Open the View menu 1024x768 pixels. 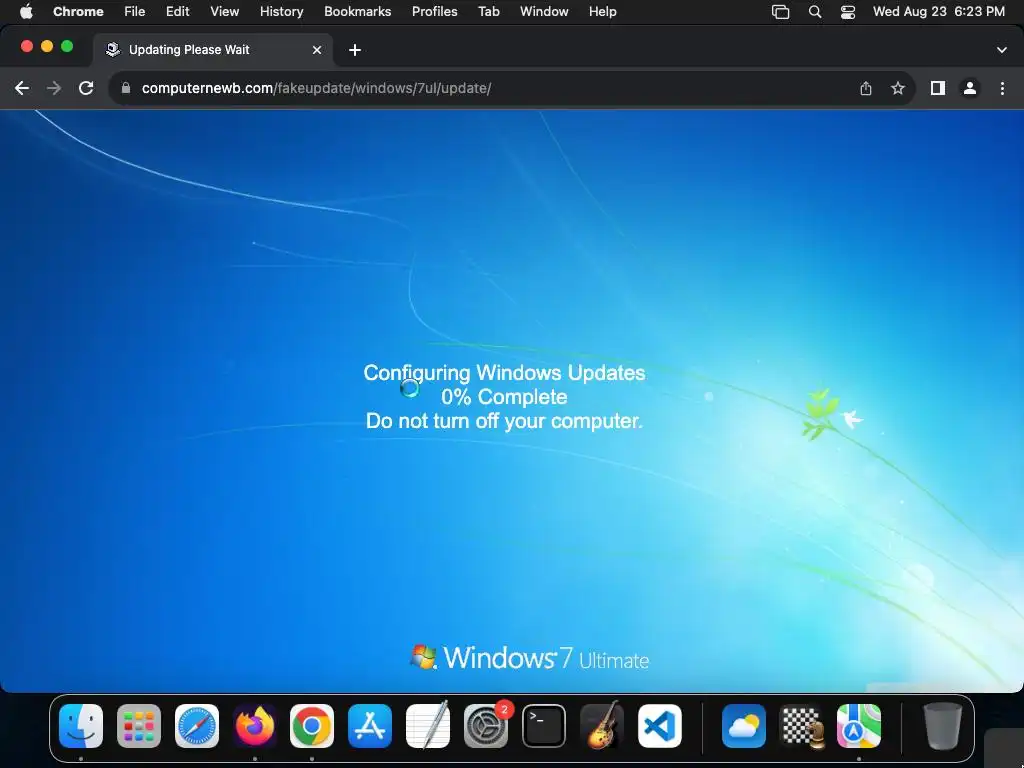(225, 11)
